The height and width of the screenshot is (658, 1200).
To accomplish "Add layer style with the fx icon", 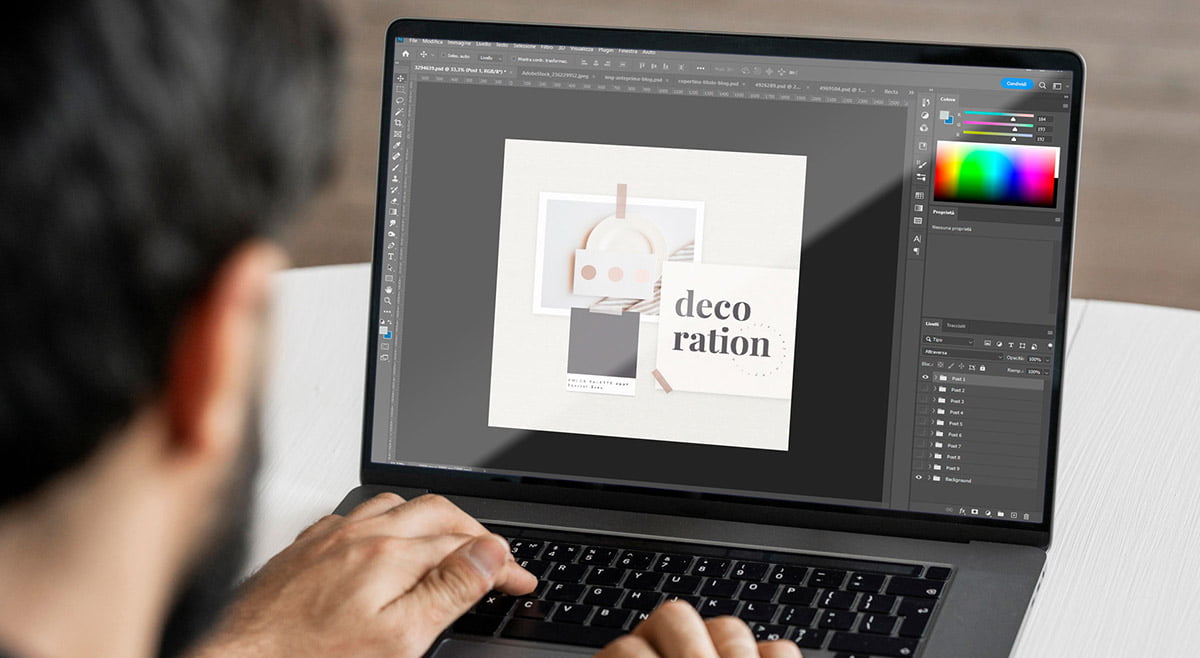I will pos(962,510).
